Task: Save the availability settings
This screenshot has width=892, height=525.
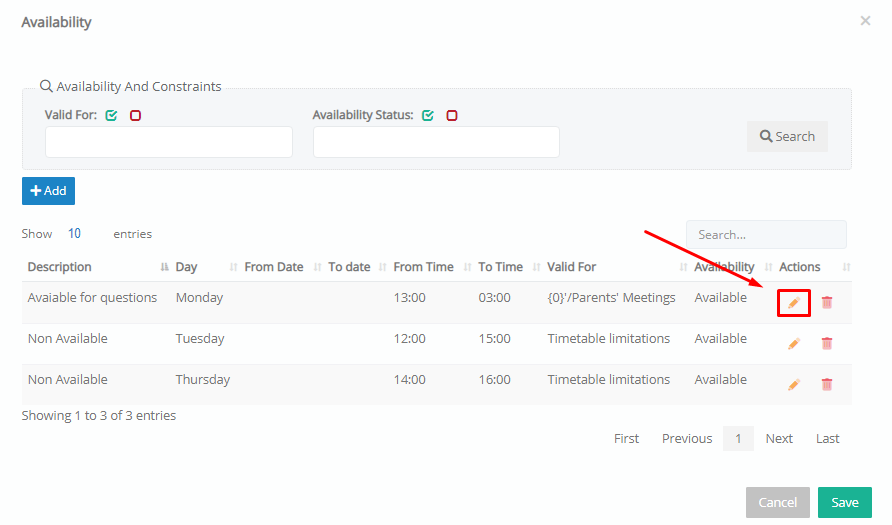Action: 845,502
